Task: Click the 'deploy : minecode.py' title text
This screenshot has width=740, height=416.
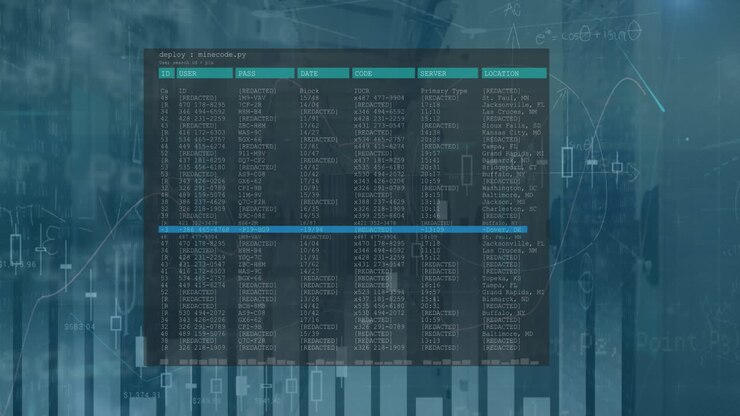Action: (202, 55)
